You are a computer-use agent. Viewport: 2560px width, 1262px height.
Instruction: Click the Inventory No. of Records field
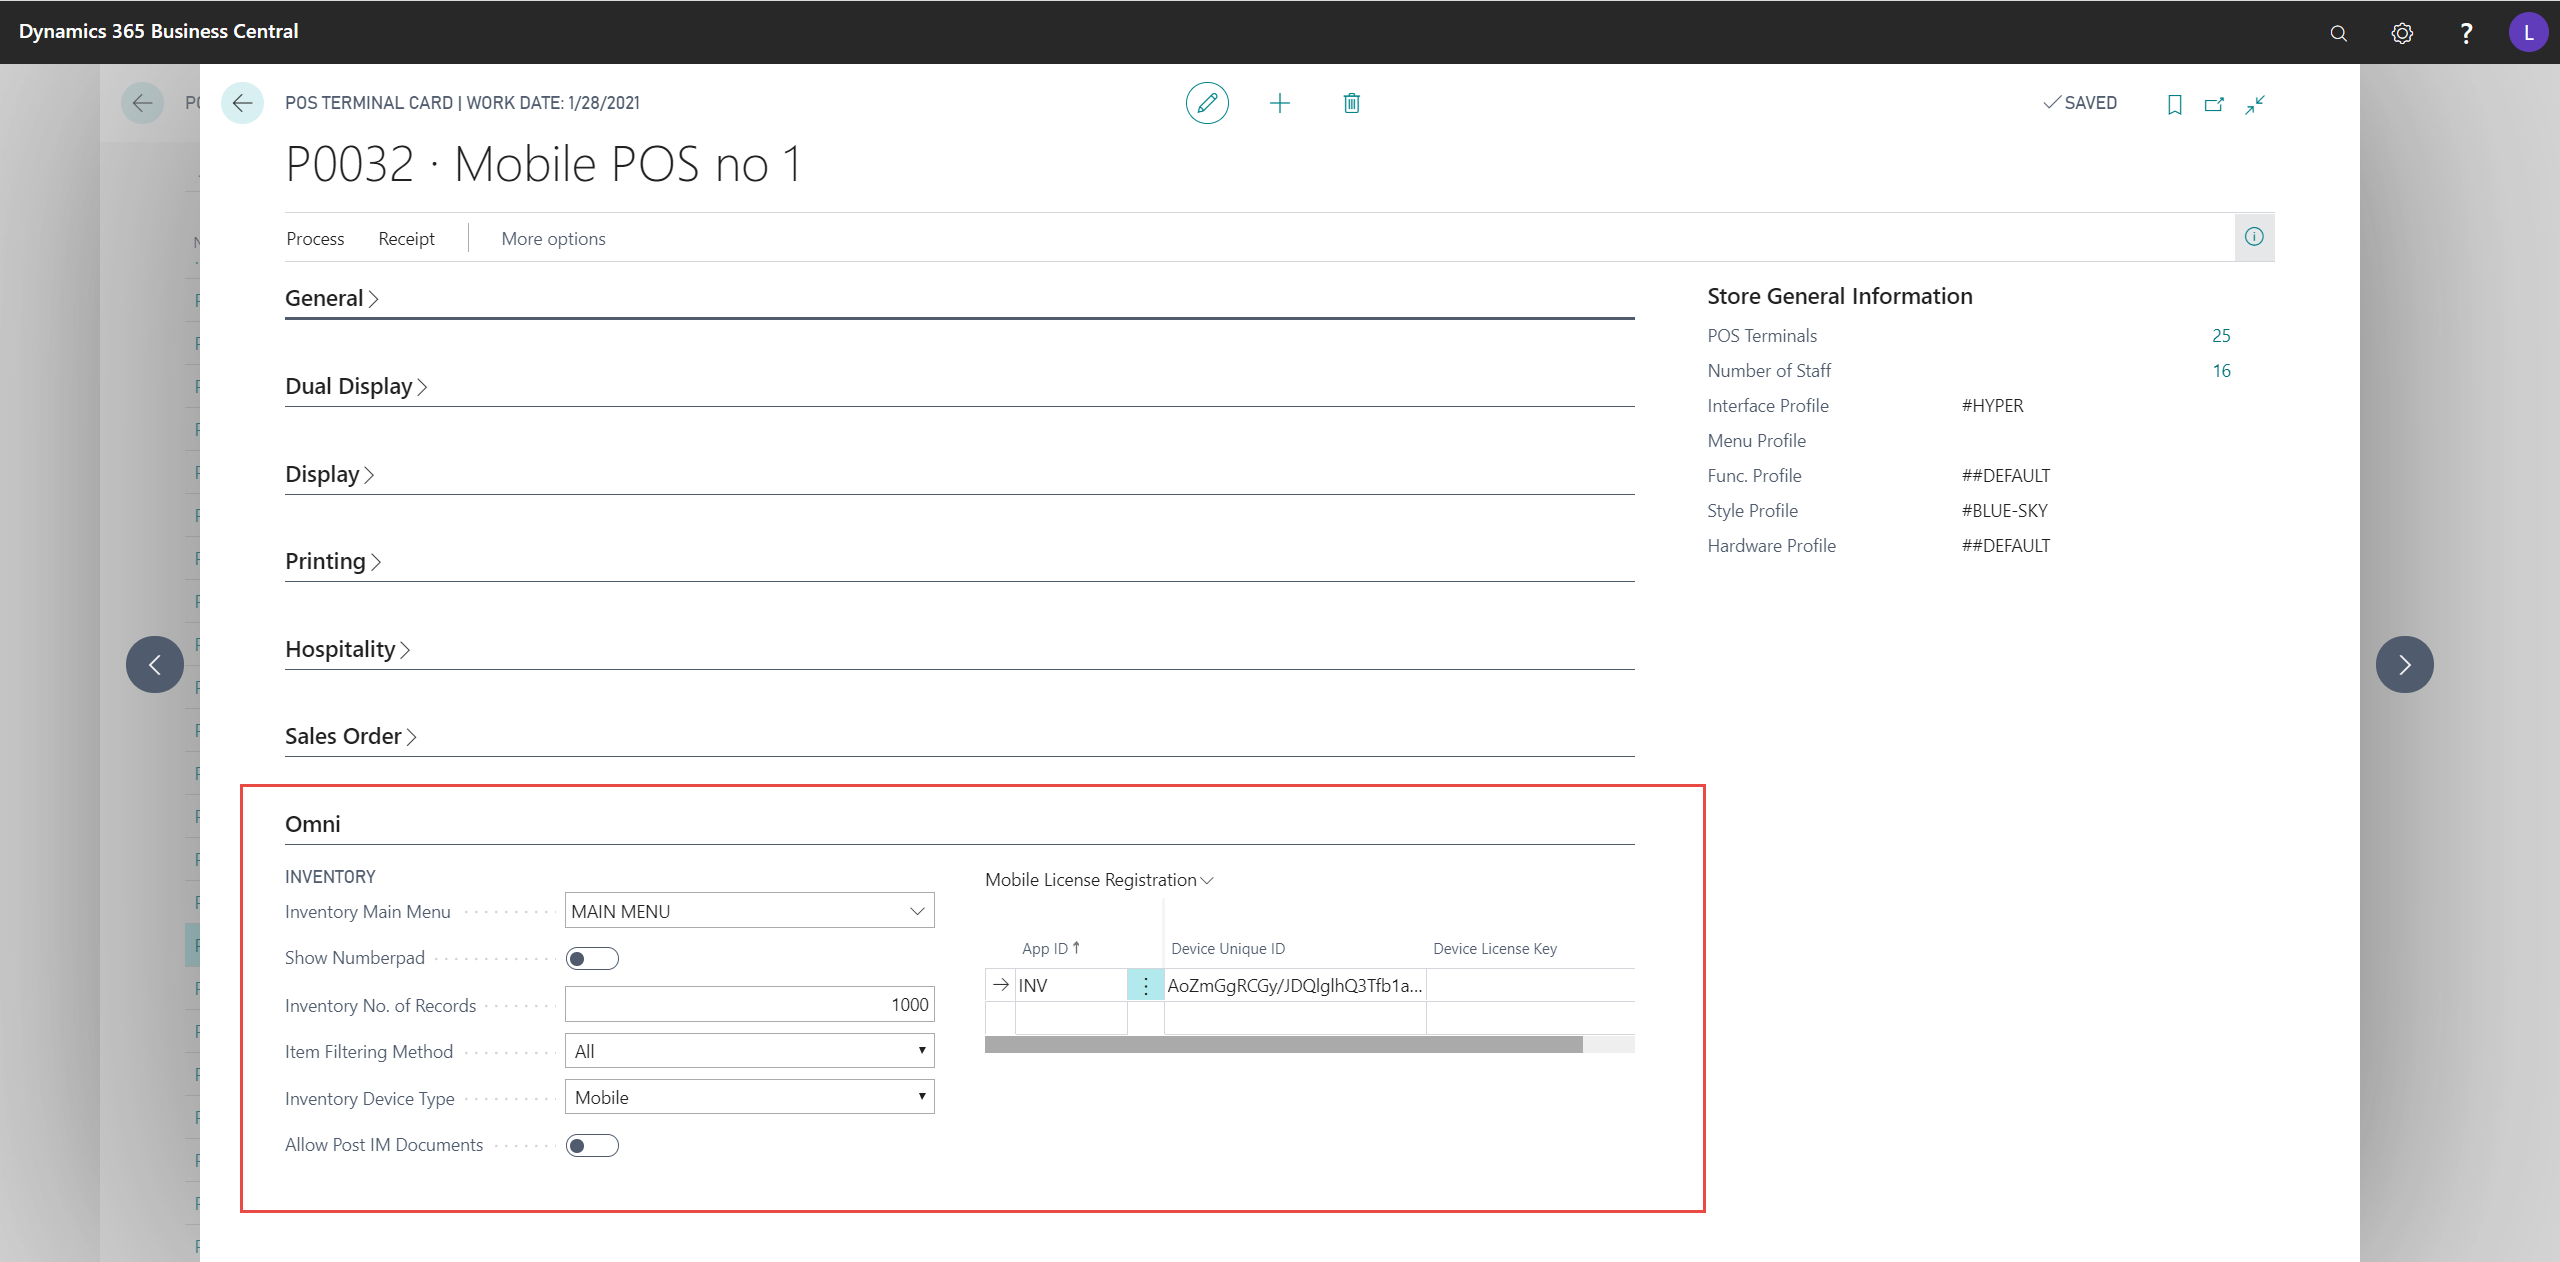point(749,1004)
